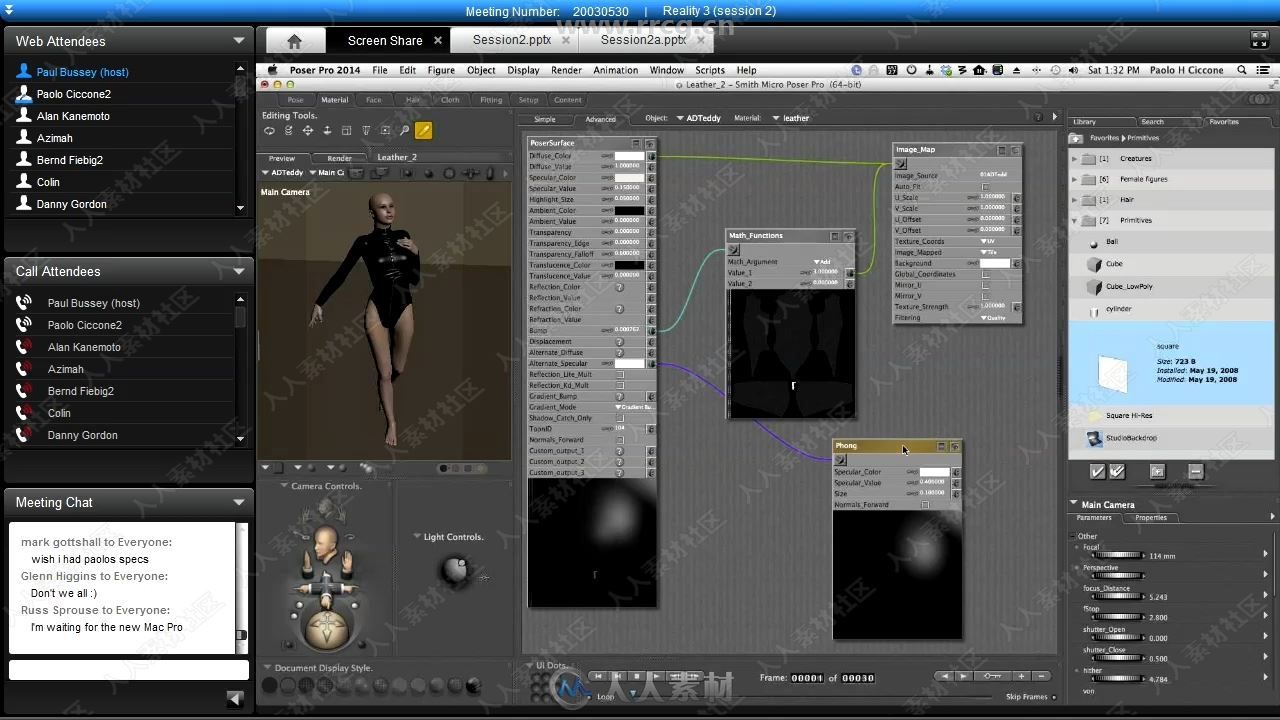Toggle Auto_Fit checkbox in Image_Map node
Viewport: 1280px width, 720px height.
985,187
